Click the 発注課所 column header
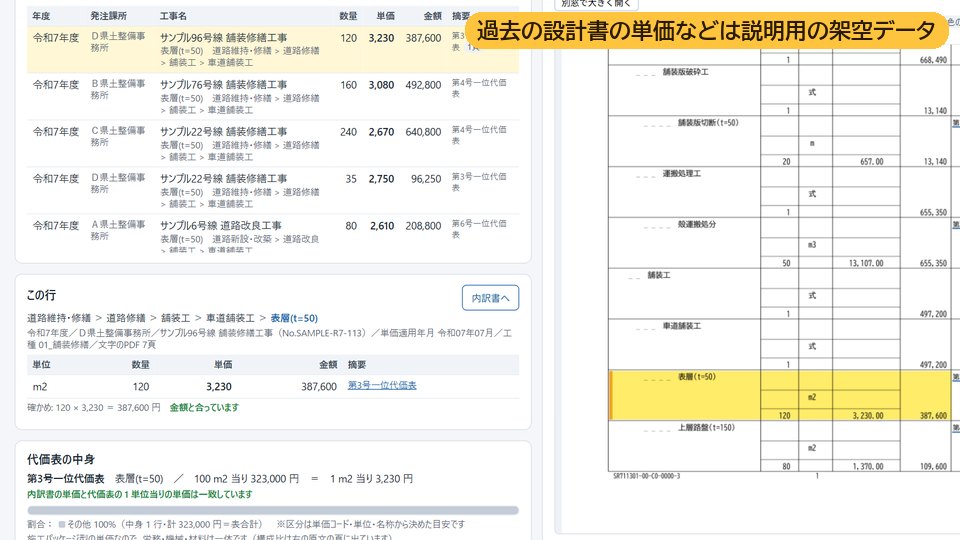Image resolution: width=960 pixels, height=540 pixels. click(108, 16)
